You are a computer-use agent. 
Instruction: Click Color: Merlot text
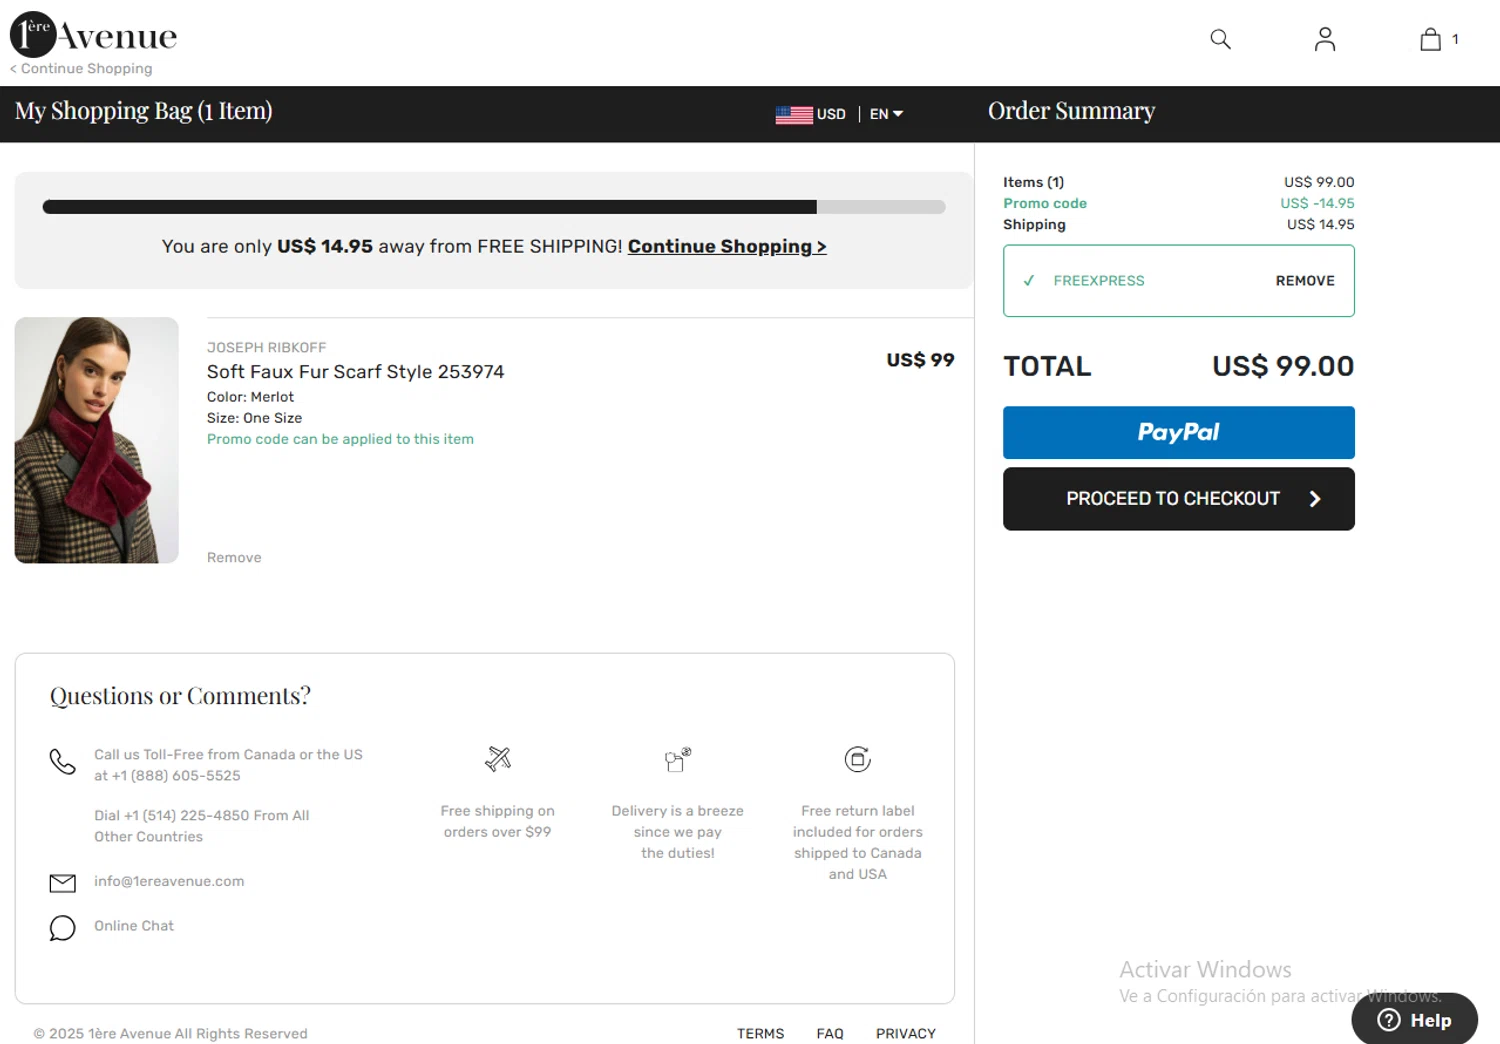click(250, 397)
